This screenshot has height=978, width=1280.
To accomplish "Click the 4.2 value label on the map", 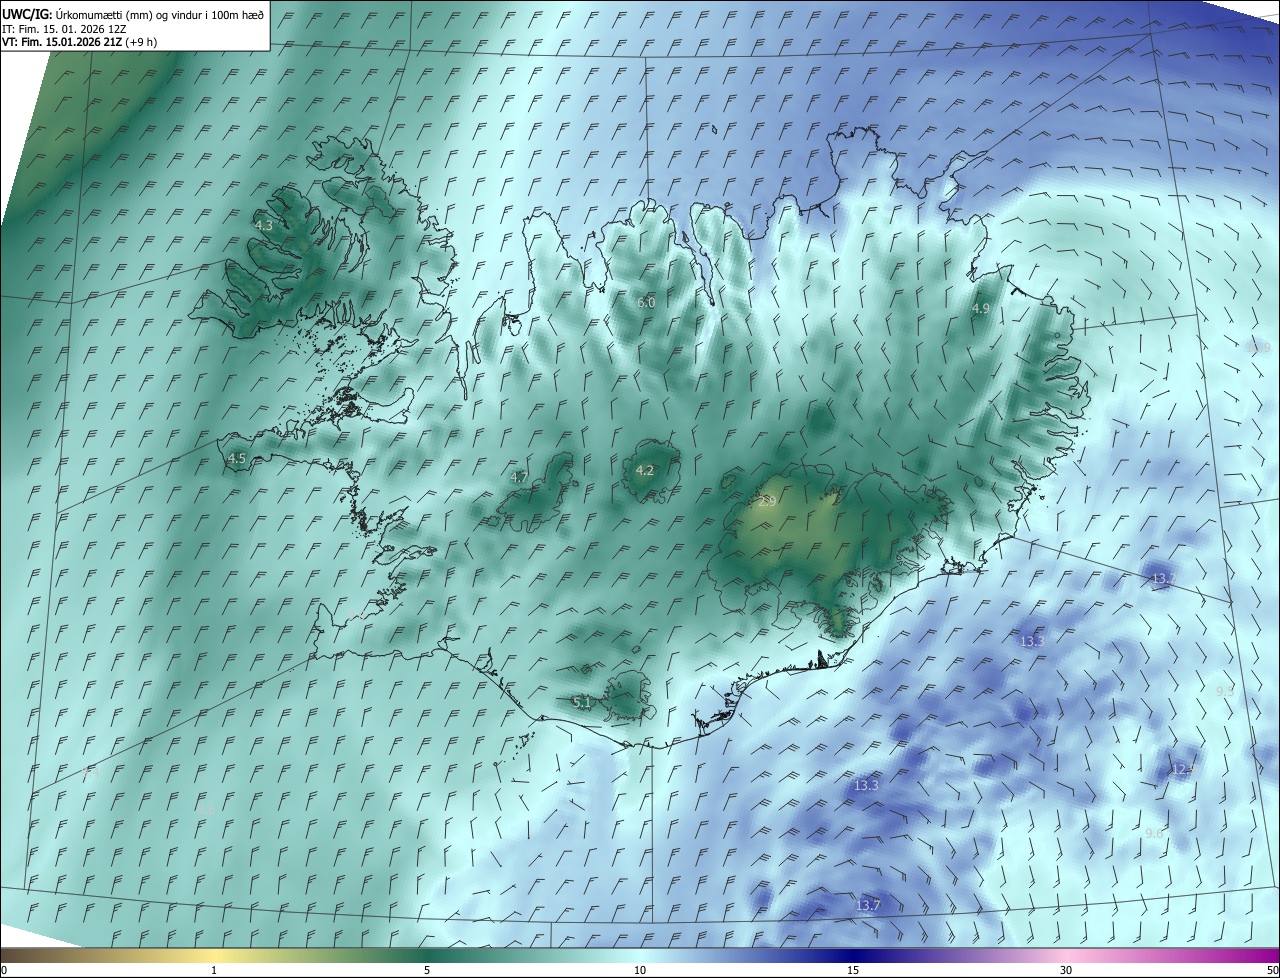I will coord(645,470).
